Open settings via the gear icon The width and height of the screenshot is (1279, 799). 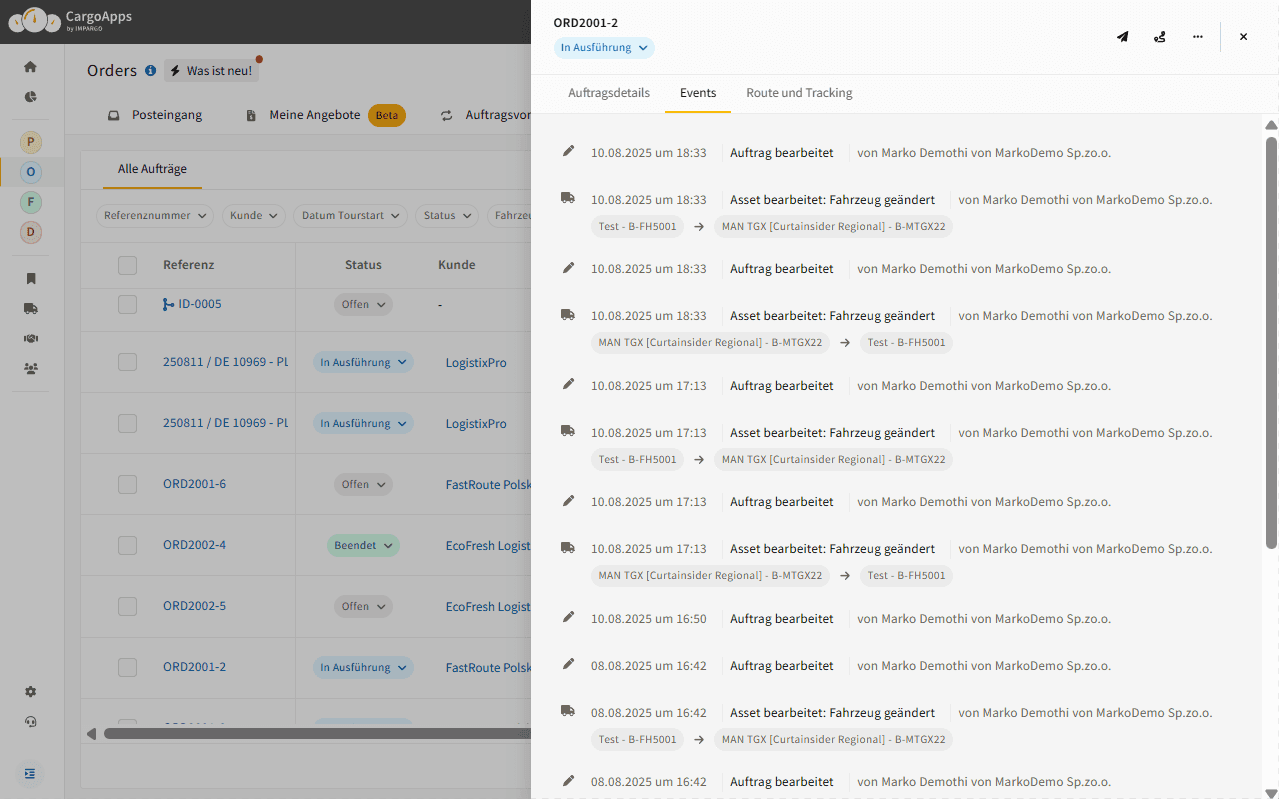[x=30, y=691]
